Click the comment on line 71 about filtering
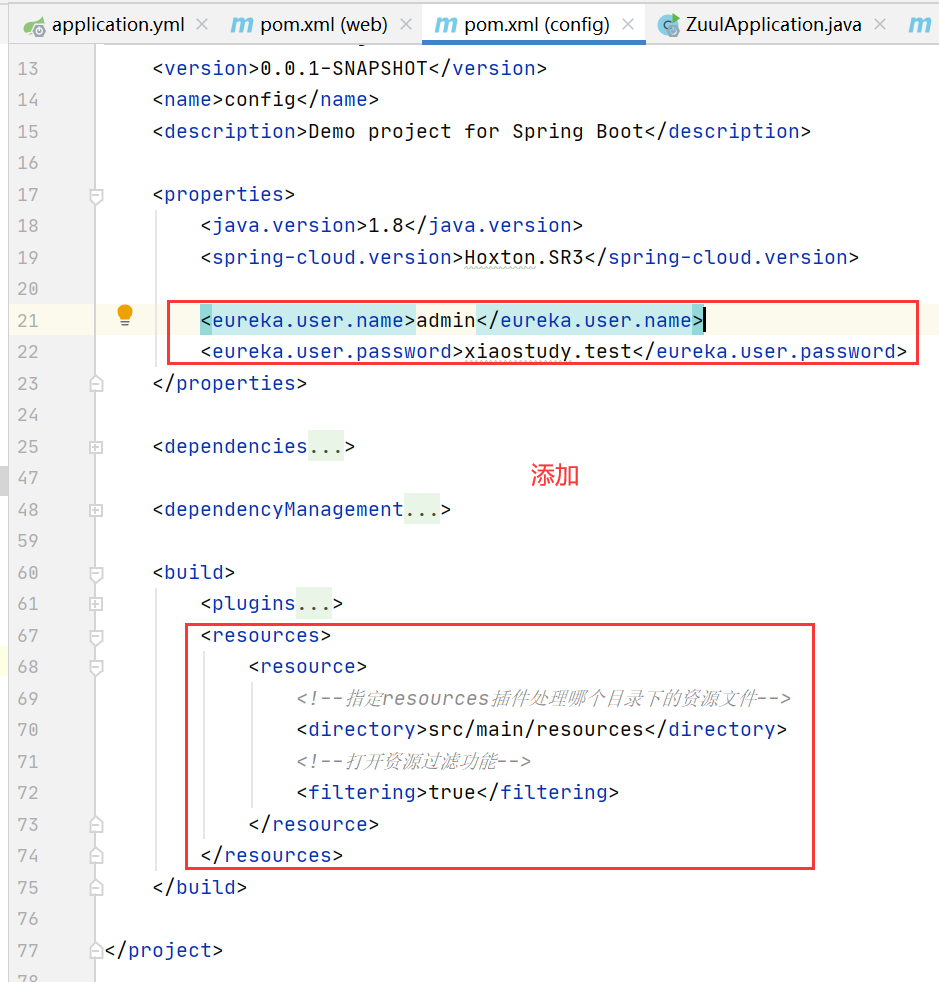 pyautogui.click(x=413, y=762)
